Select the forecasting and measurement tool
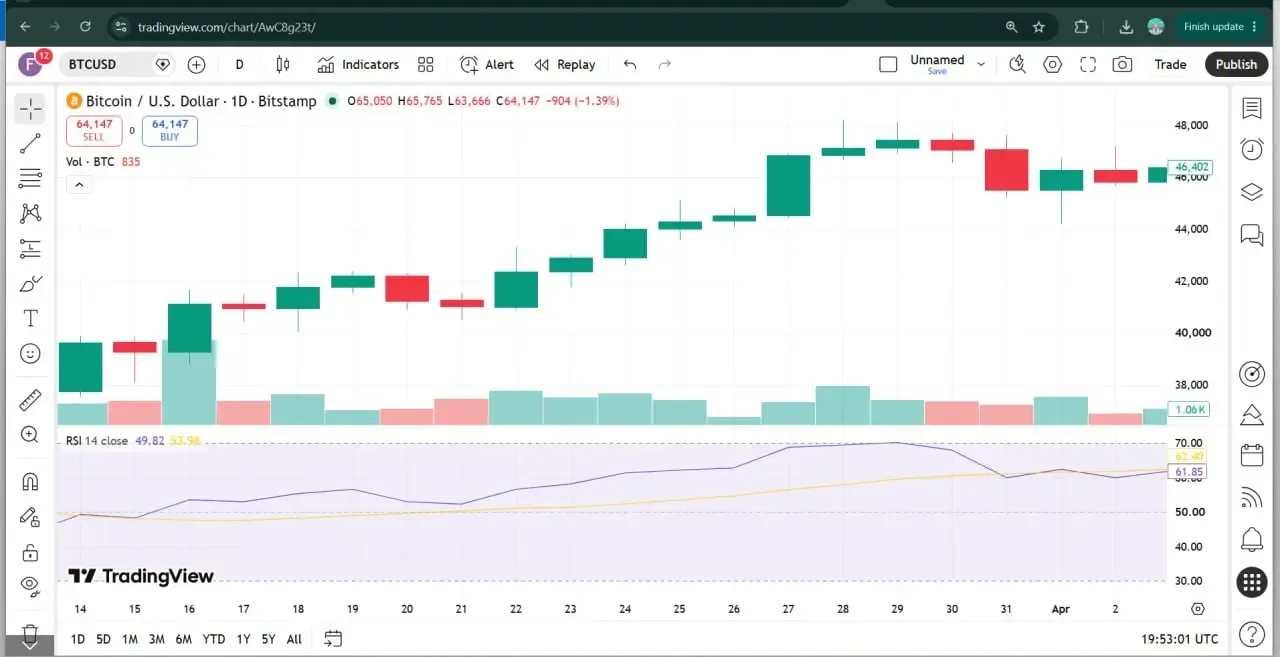 pos(30,248)
